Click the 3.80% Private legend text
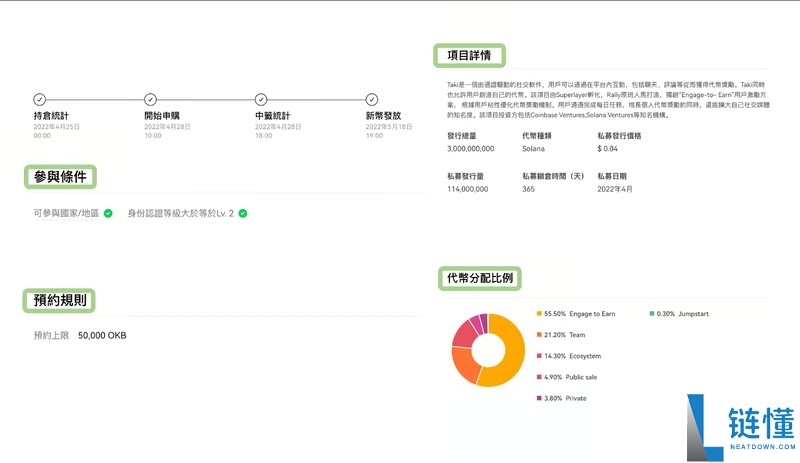The image size is (800, 463). (565, 398)
